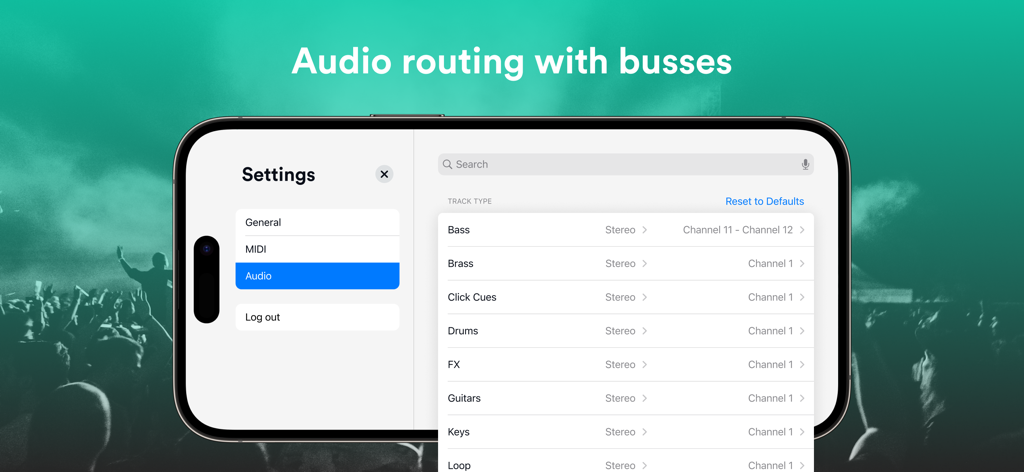
Task: Click Reset to Defaults link
Action: pos(765,201)
